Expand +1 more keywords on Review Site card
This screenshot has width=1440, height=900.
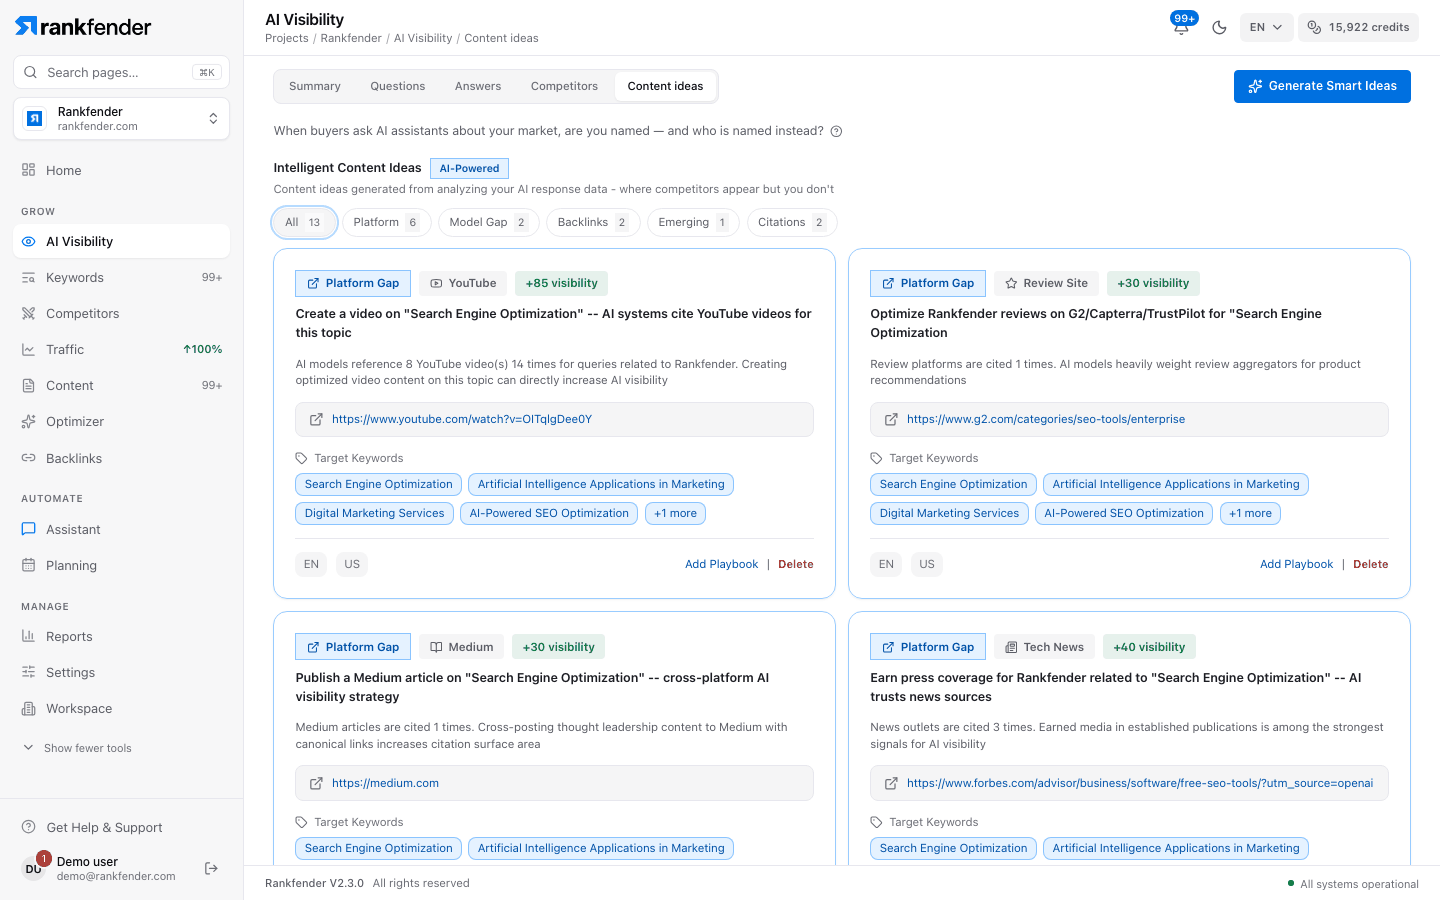[1250, 514]
